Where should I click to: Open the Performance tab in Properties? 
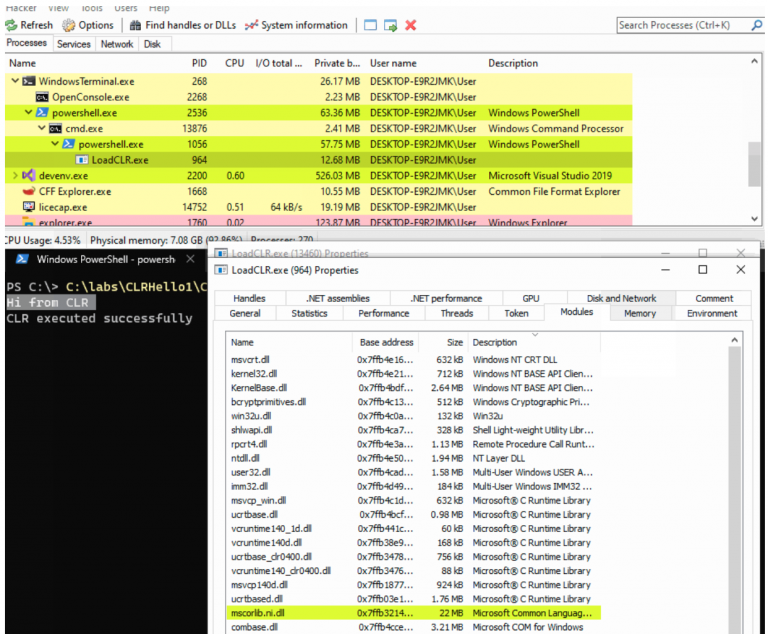(384, 314)
